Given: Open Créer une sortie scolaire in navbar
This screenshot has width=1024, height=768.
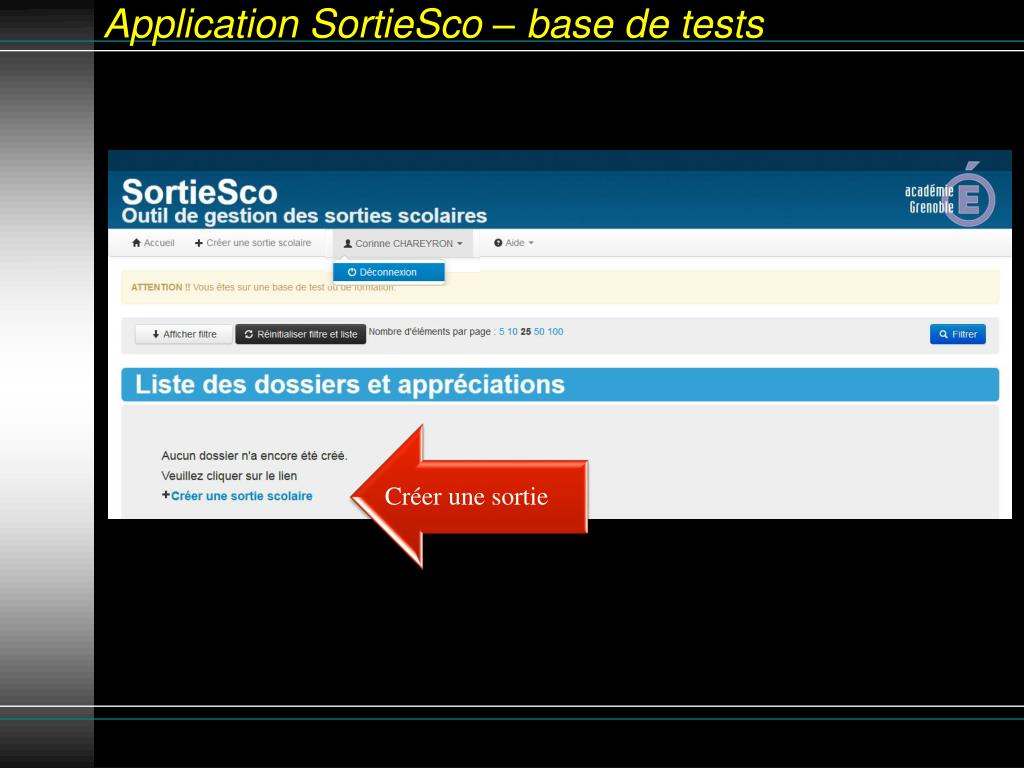Looking at the screenshot, I should click(x=253, y=243).
